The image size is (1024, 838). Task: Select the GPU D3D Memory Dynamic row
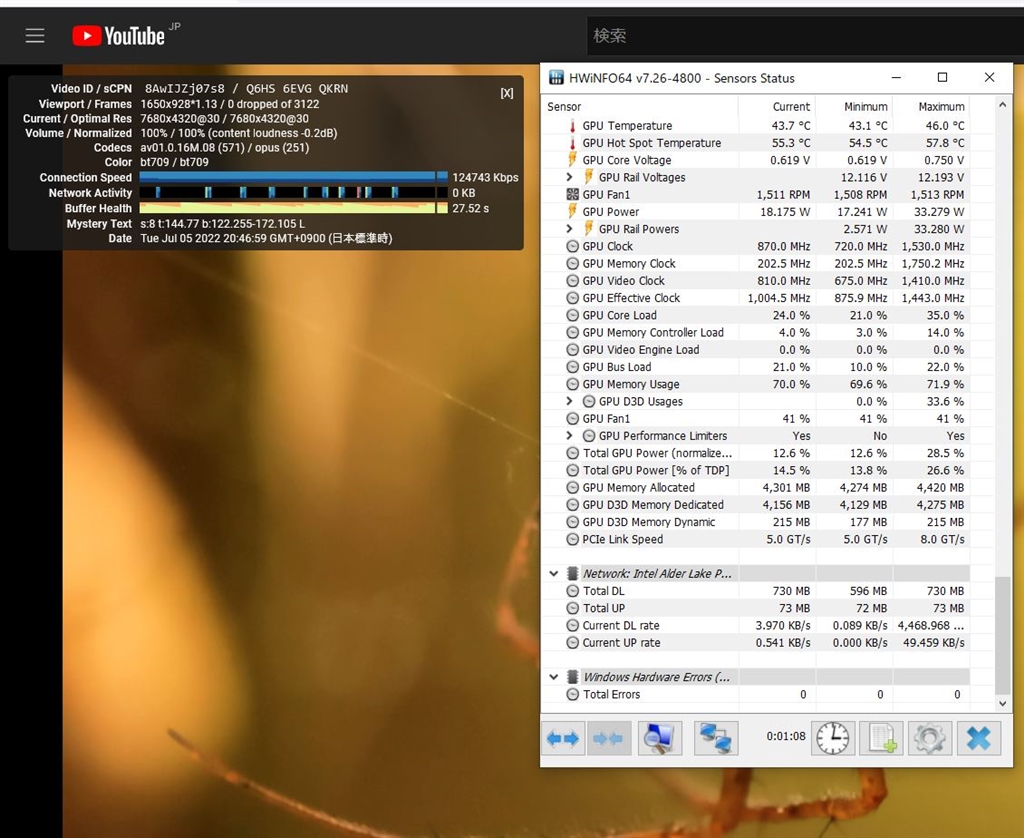click(756, 522)
